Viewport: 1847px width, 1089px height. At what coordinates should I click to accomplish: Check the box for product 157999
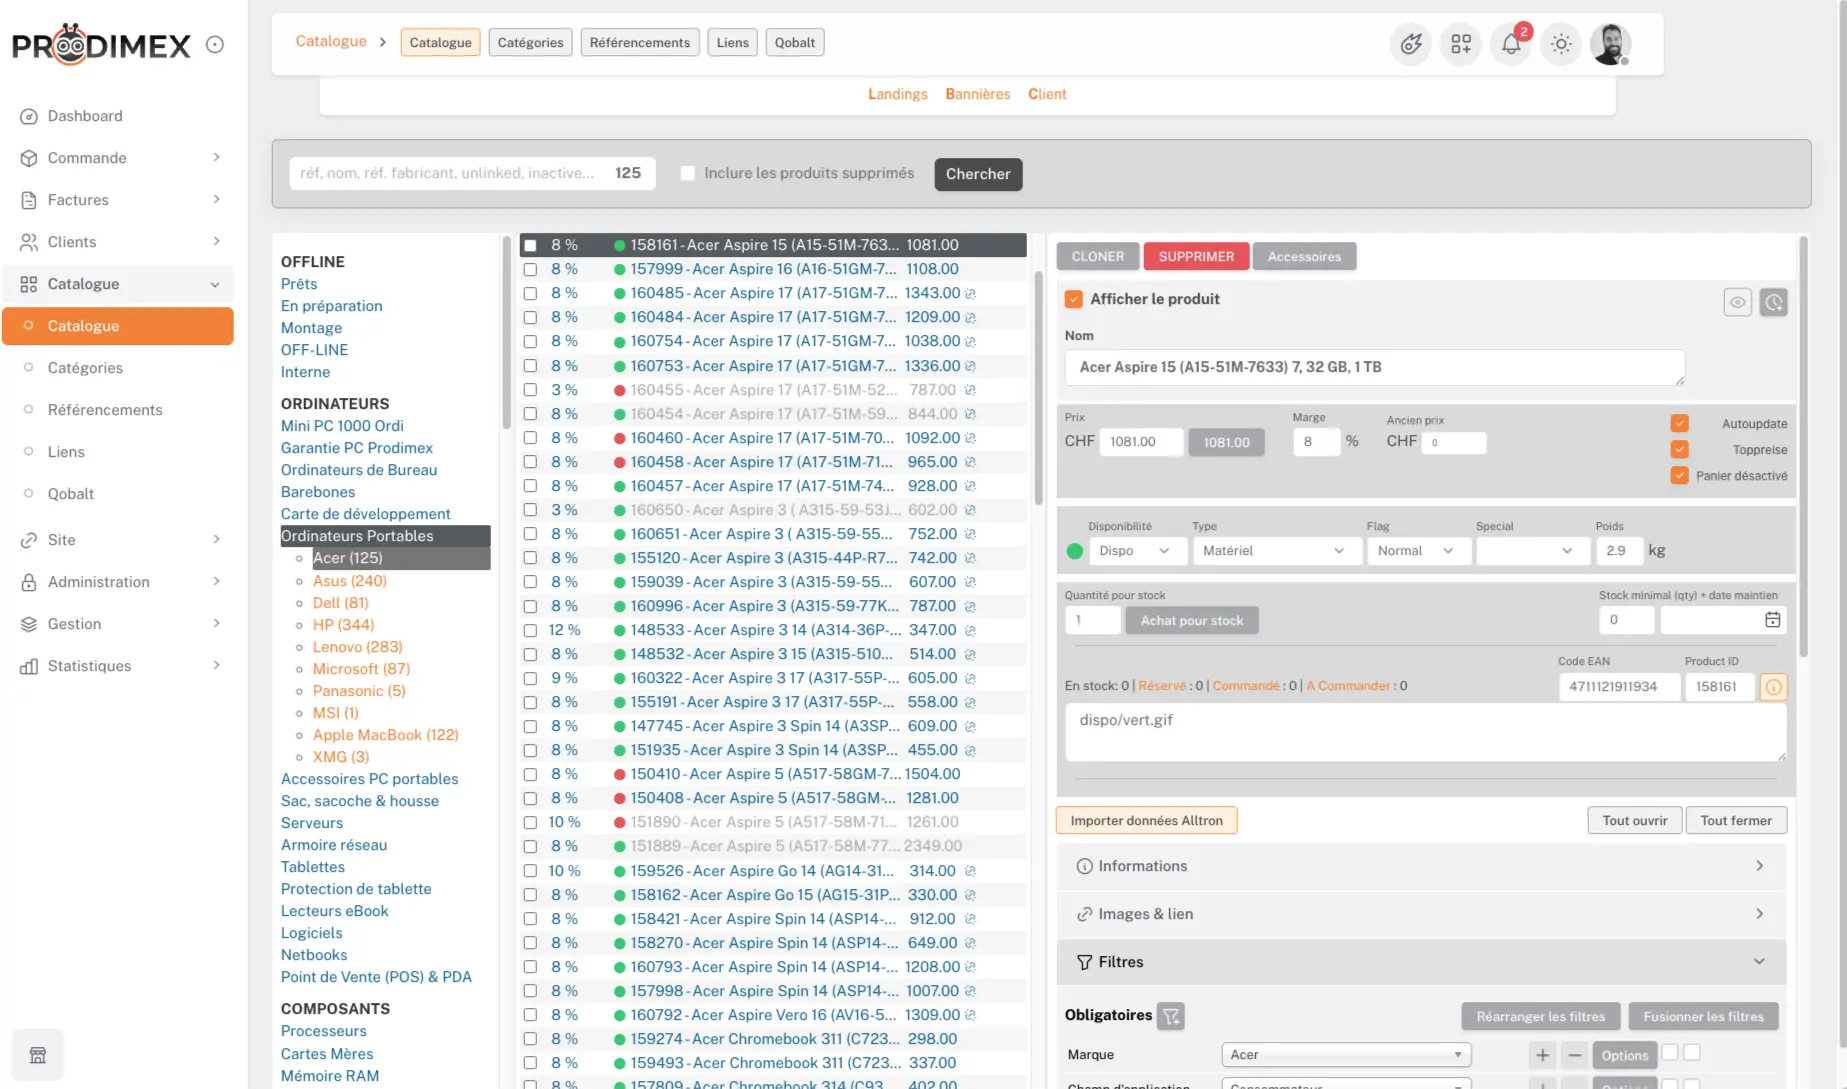coord(530,270)
